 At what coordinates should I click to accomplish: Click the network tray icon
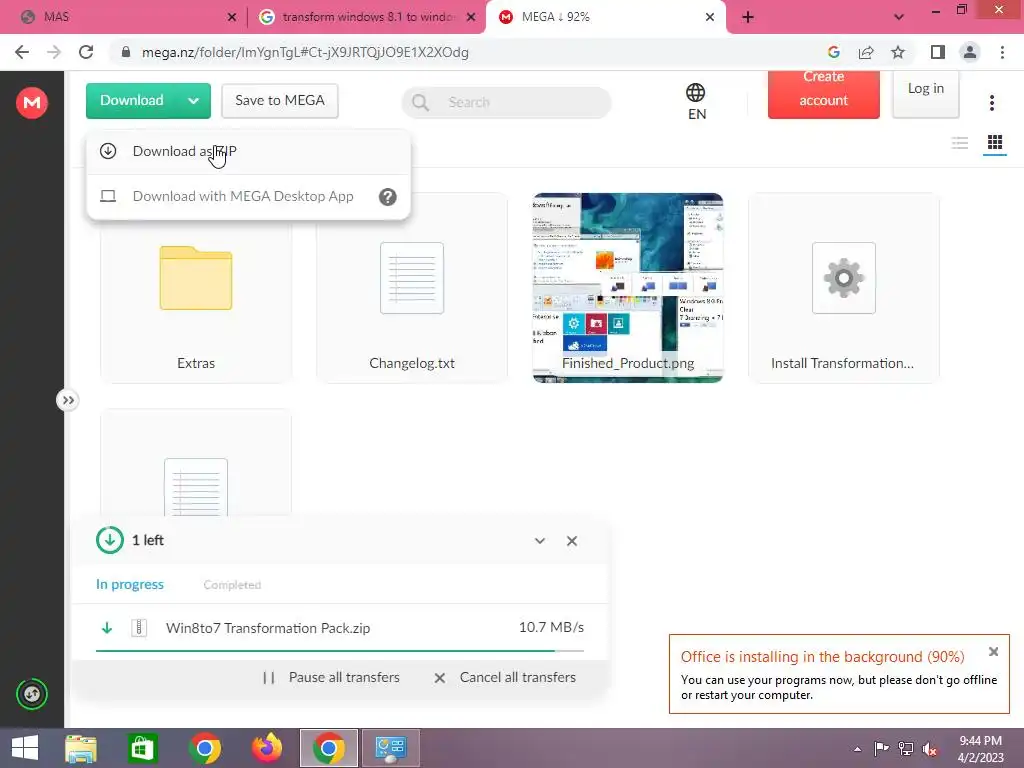(x=906, y=749)
